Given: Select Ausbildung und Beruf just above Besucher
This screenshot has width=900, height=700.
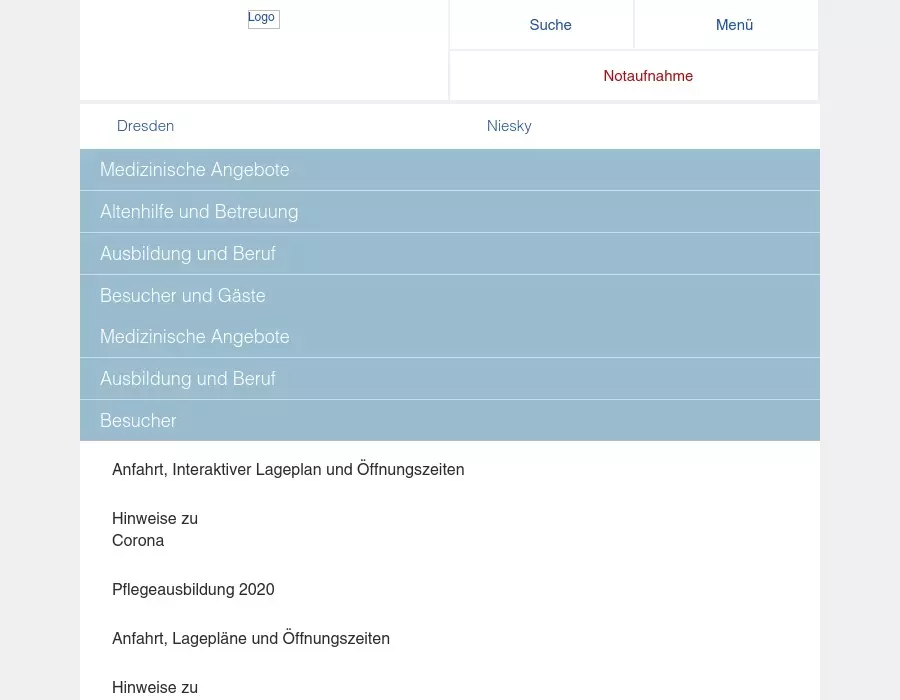Looking at the screenshot, I should 188,379.
